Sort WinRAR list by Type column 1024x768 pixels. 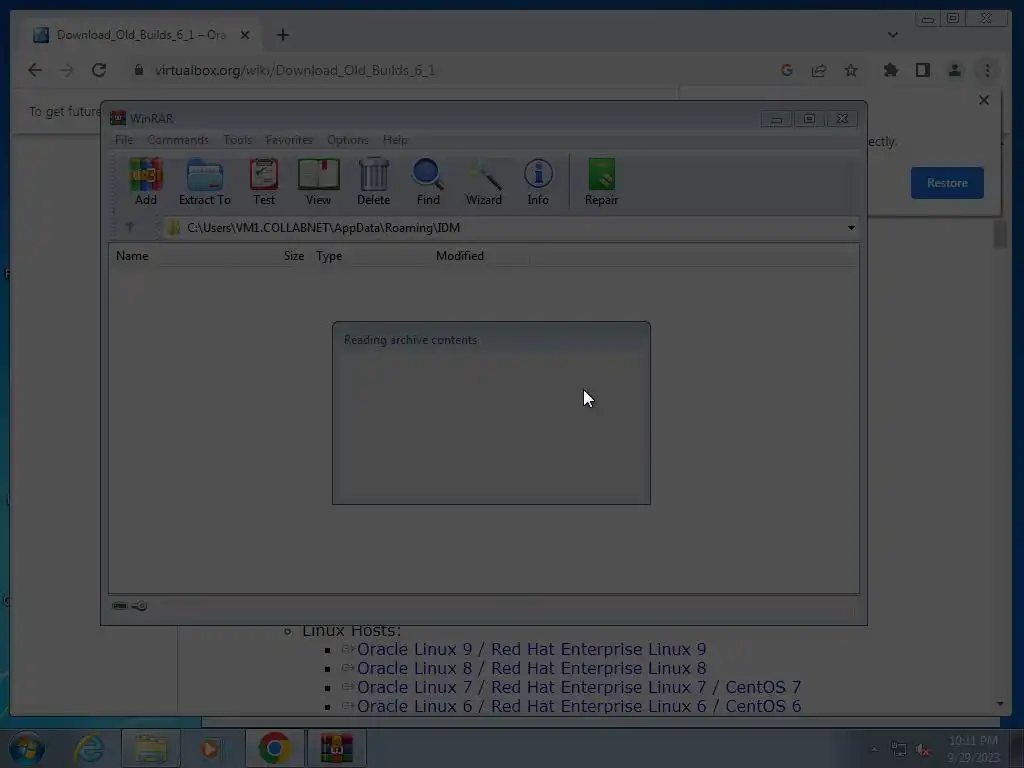click(329, 256)
